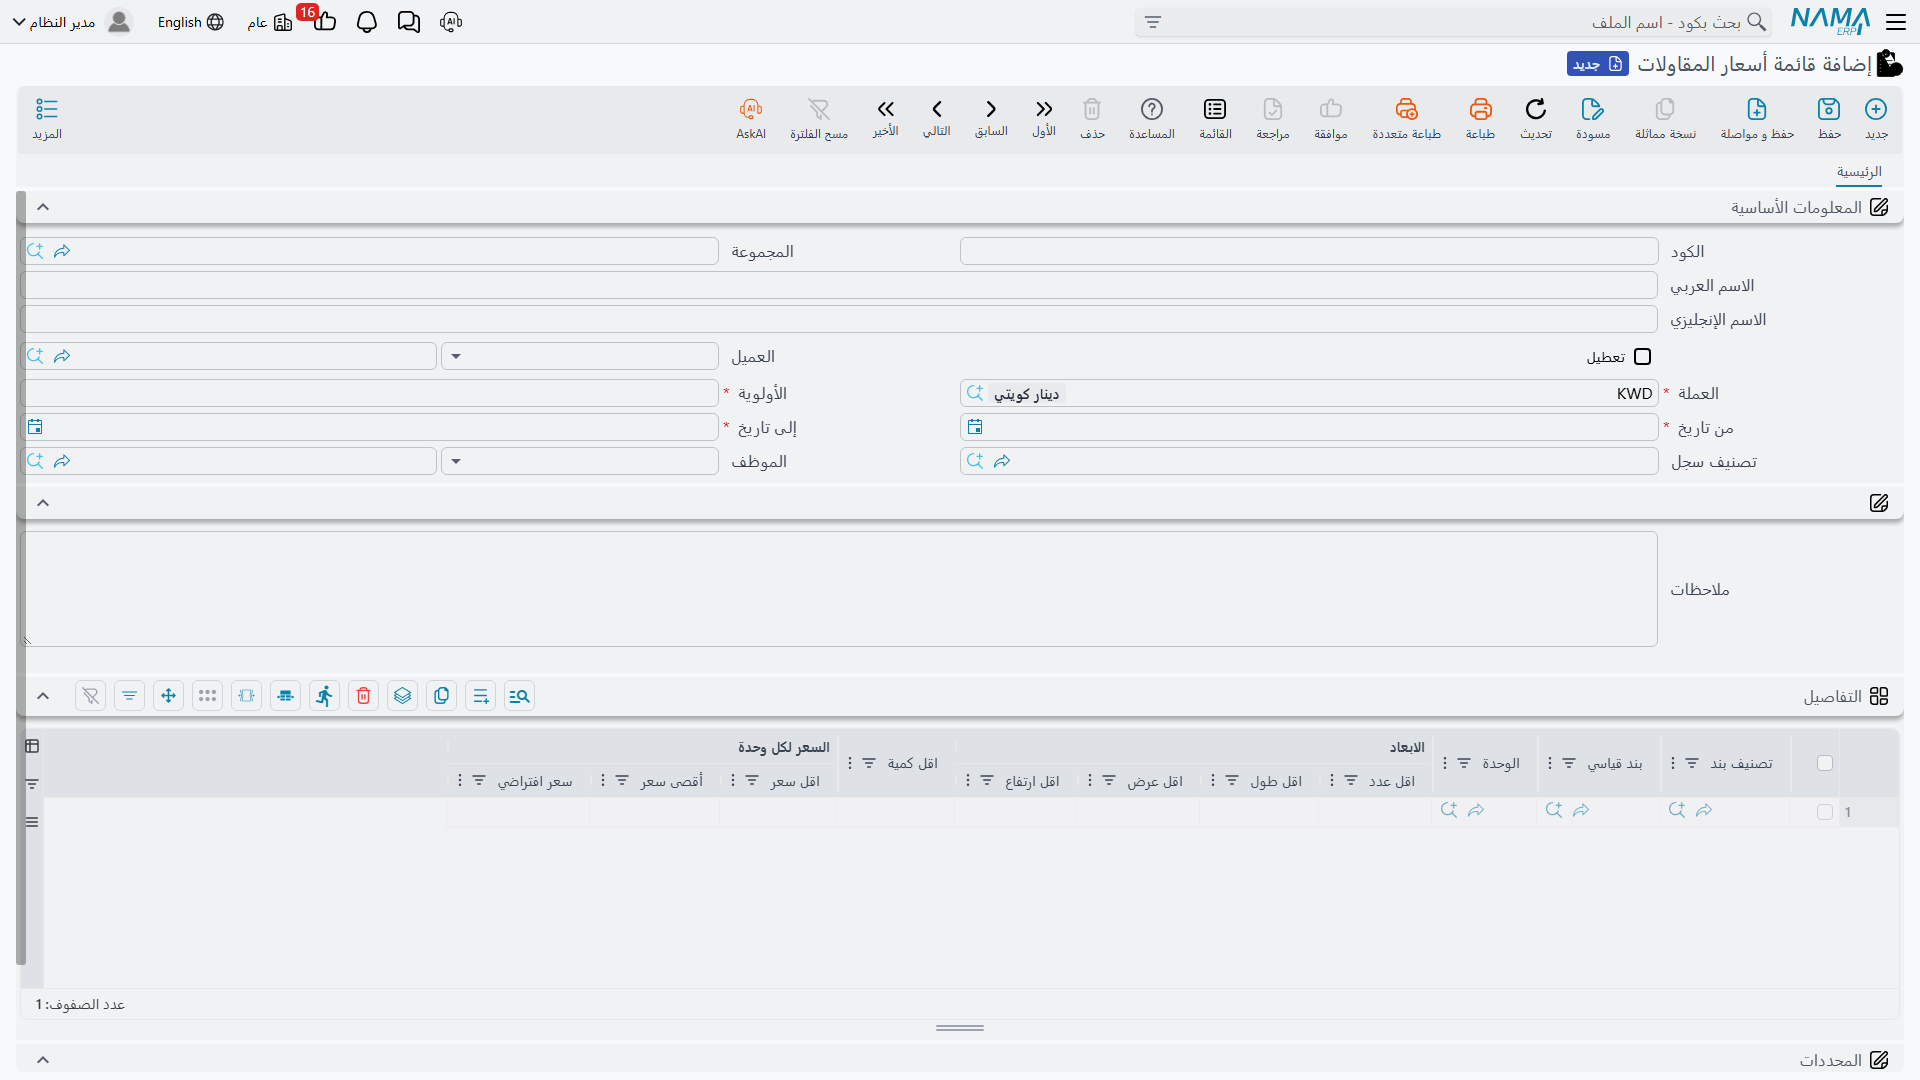Click the vertical scrollbar on left edge

pyautogui.click(x=21, y=578)
